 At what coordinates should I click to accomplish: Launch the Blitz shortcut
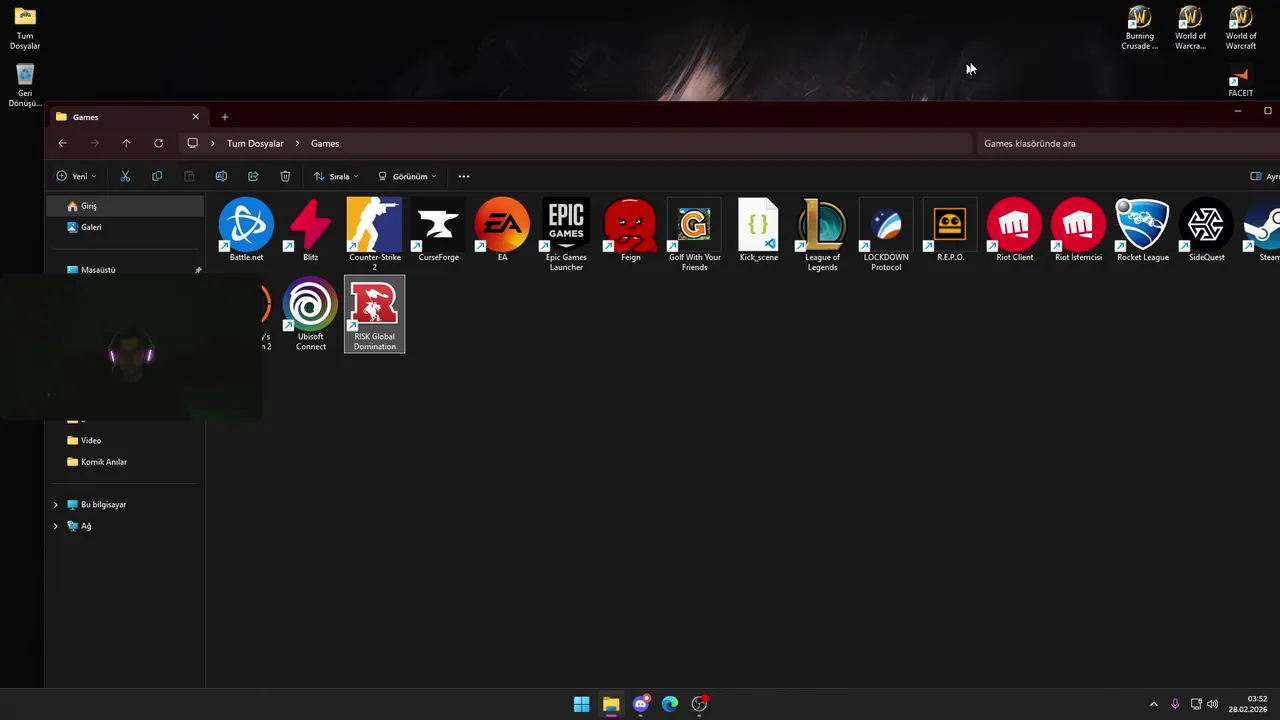[x=310, y=231]
